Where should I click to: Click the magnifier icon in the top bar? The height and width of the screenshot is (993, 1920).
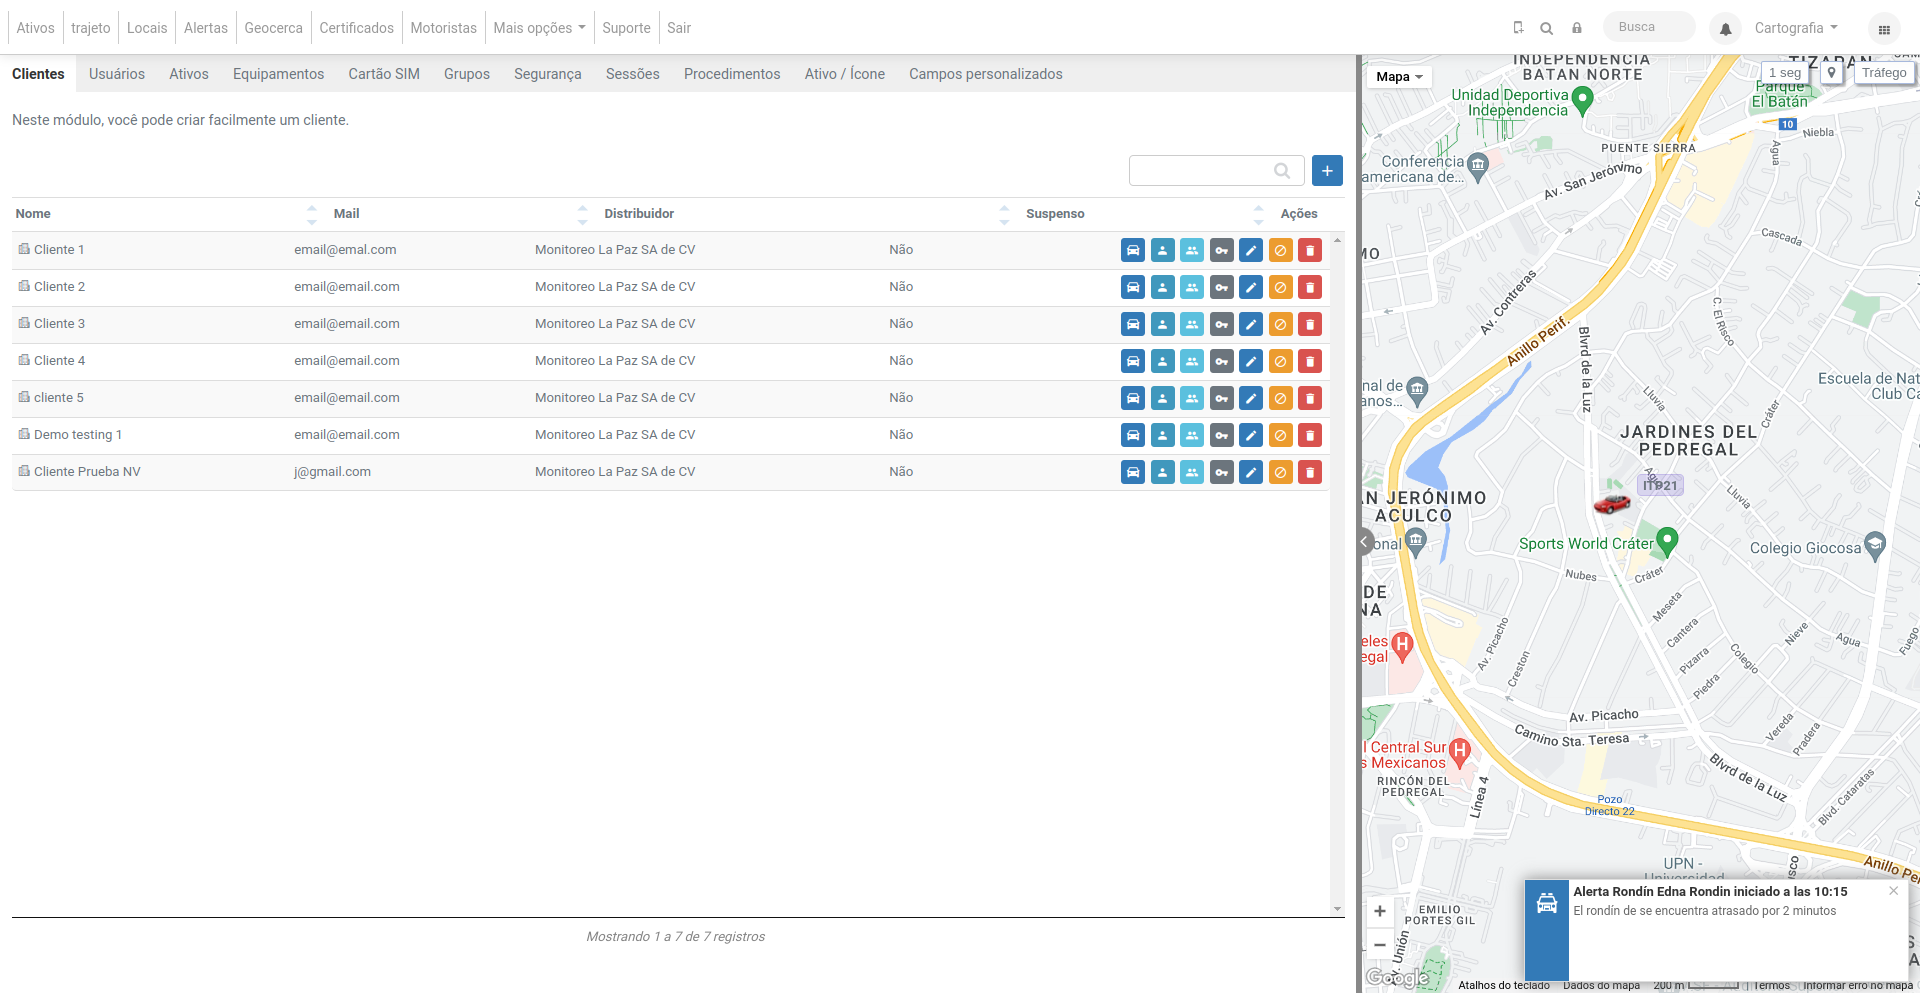point(1547,28)
